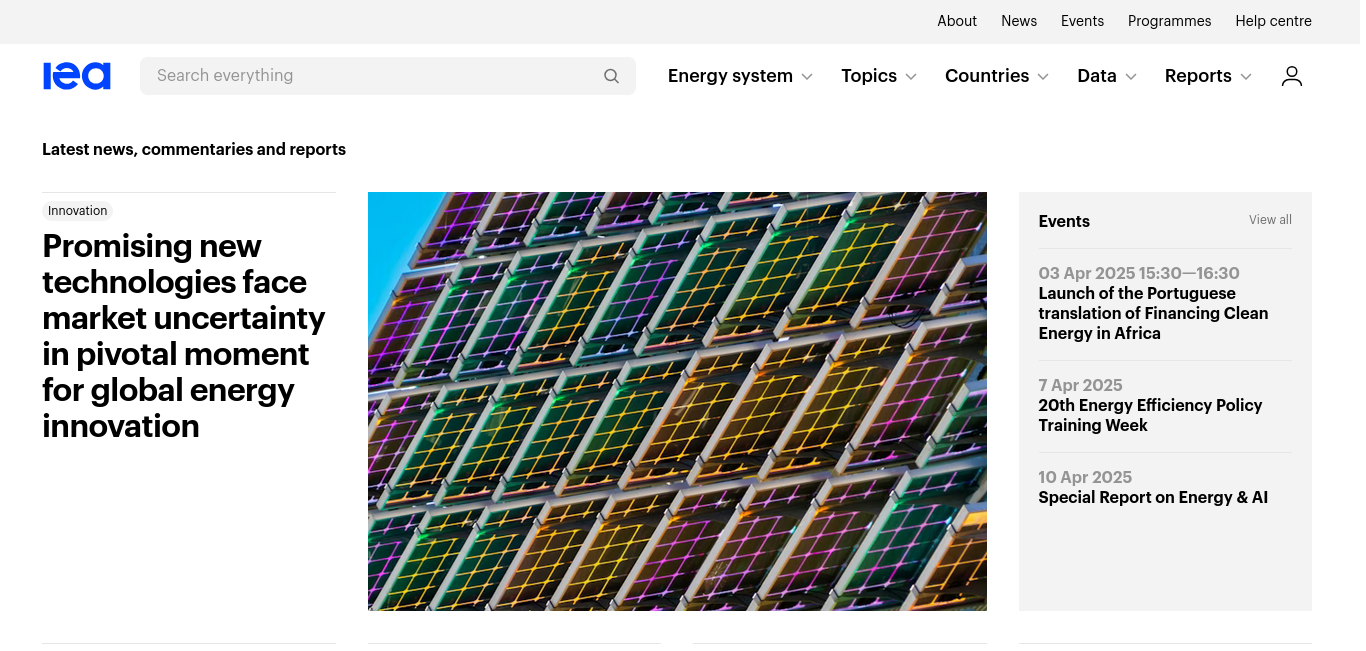
Task: Open the Help centre
Action: tap(1273, 21)
